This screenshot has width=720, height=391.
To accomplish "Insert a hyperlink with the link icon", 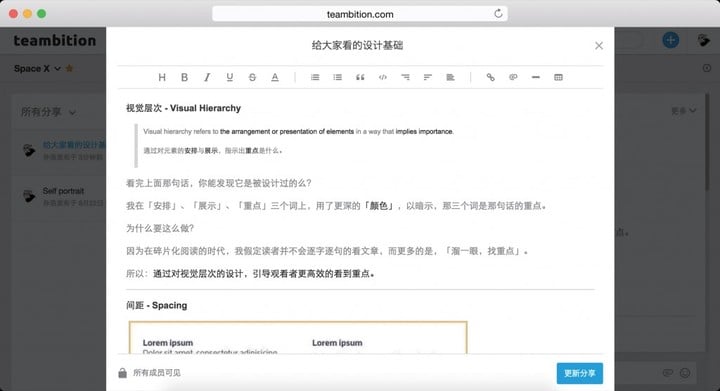I will pyautogui.click(x=490, y=77).
